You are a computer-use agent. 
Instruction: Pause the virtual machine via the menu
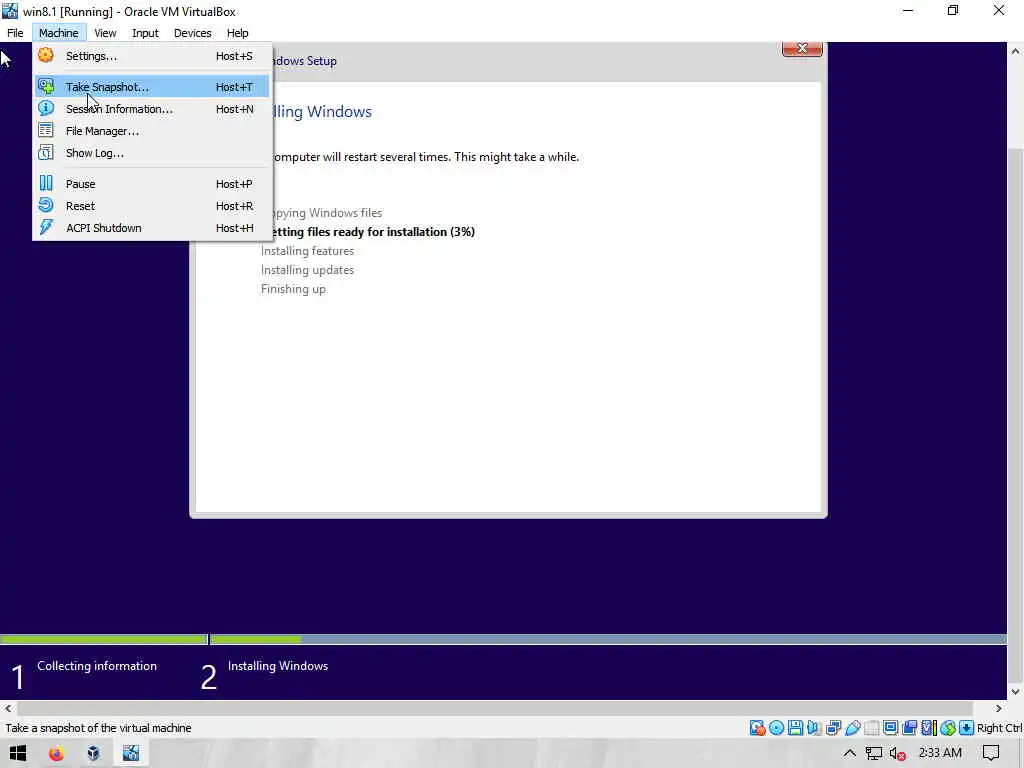pyautogui.click(x=152, y=184)
